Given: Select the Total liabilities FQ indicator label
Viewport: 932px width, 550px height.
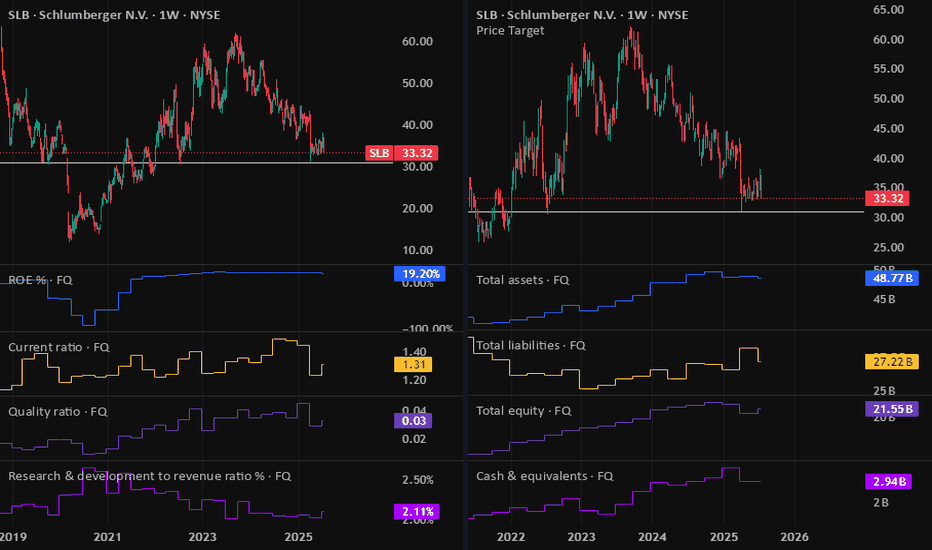Looking at the screenshot, I should pyautogui.click(x=531, y=345).
